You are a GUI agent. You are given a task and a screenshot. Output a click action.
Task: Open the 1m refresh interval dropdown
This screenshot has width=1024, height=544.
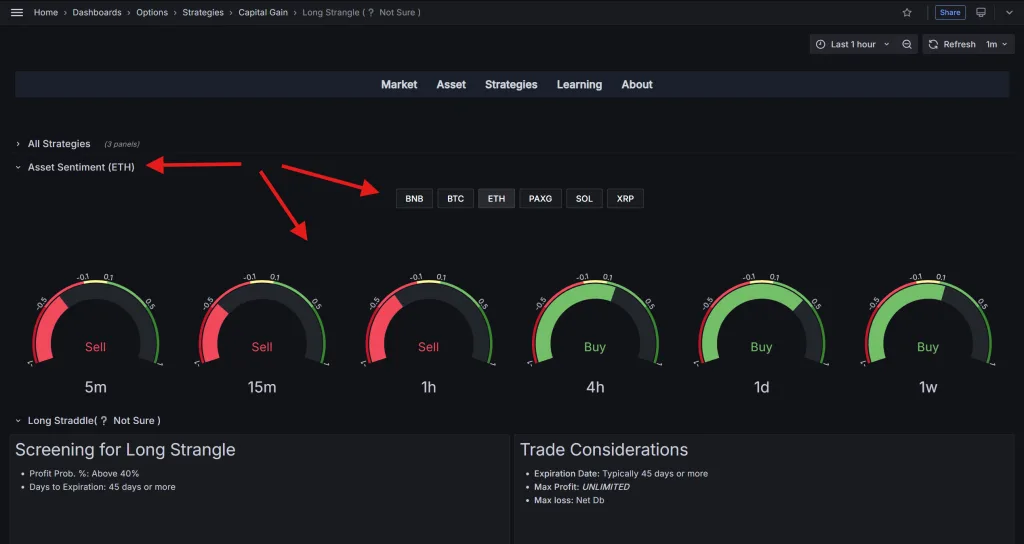(997, 44)
